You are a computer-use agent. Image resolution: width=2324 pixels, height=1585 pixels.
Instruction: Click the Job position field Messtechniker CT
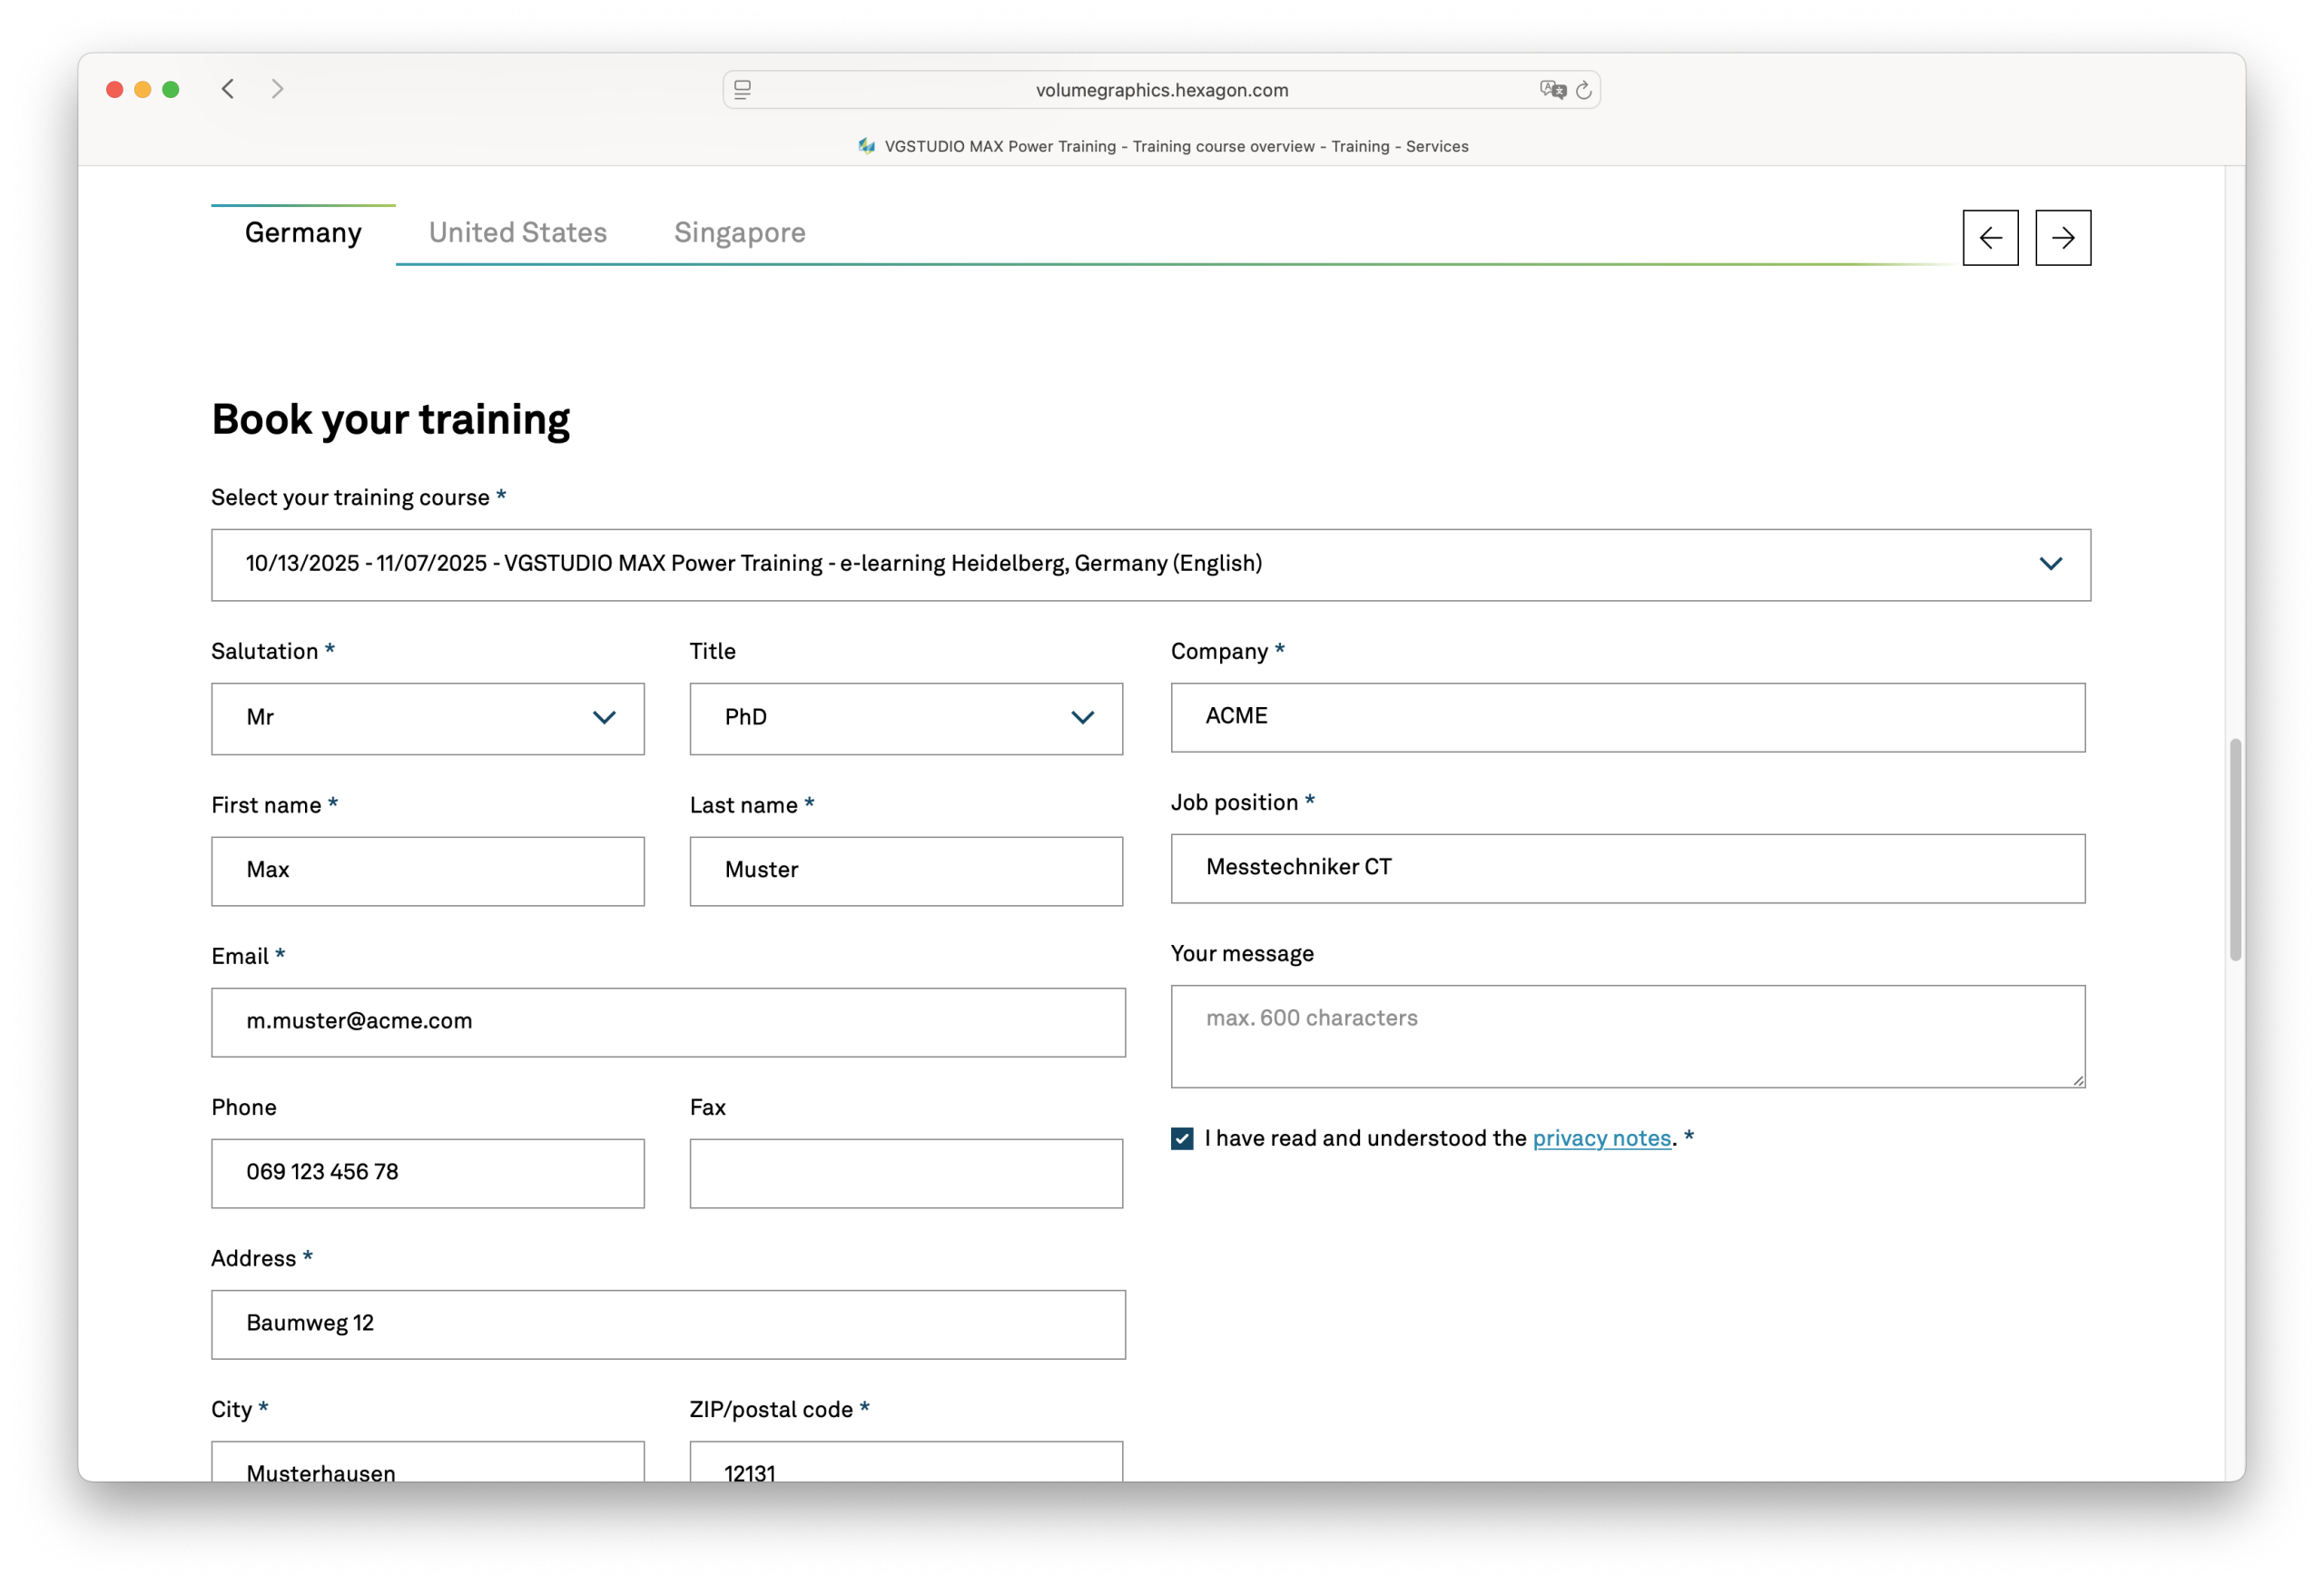pos(1628,869)
